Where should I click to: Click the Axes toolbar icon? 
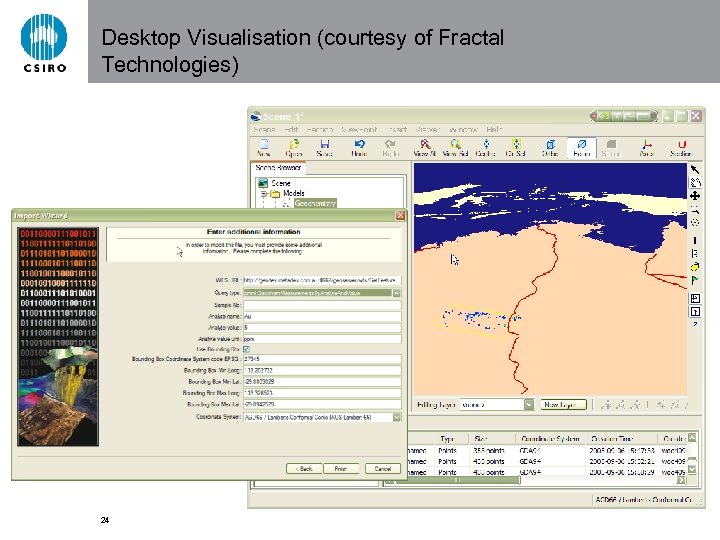click(x=647, y=148)
